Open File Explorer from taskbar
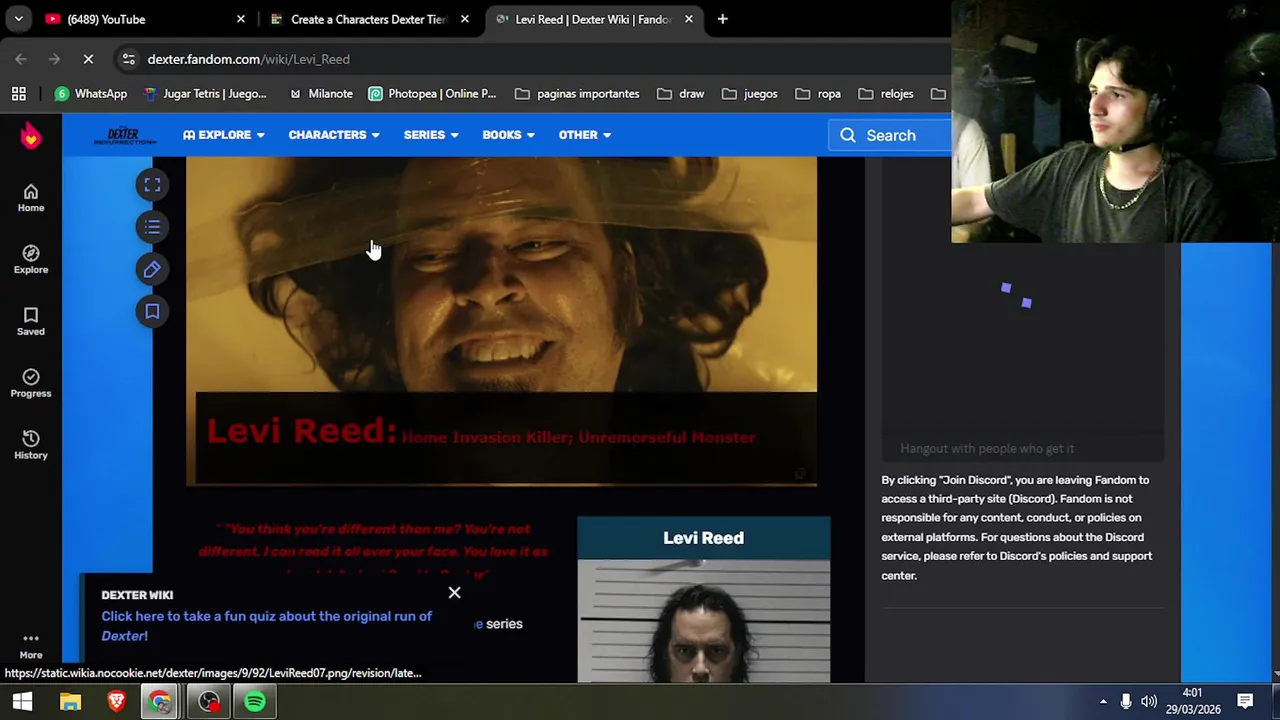The image size is (1280, 720). point(70,702)
